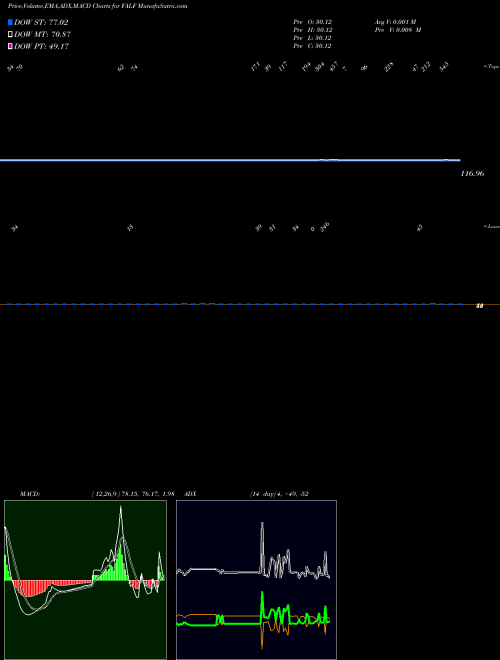Click the 545 value in Tops row
Screen dimensions: 500x660
pos(444,67)
